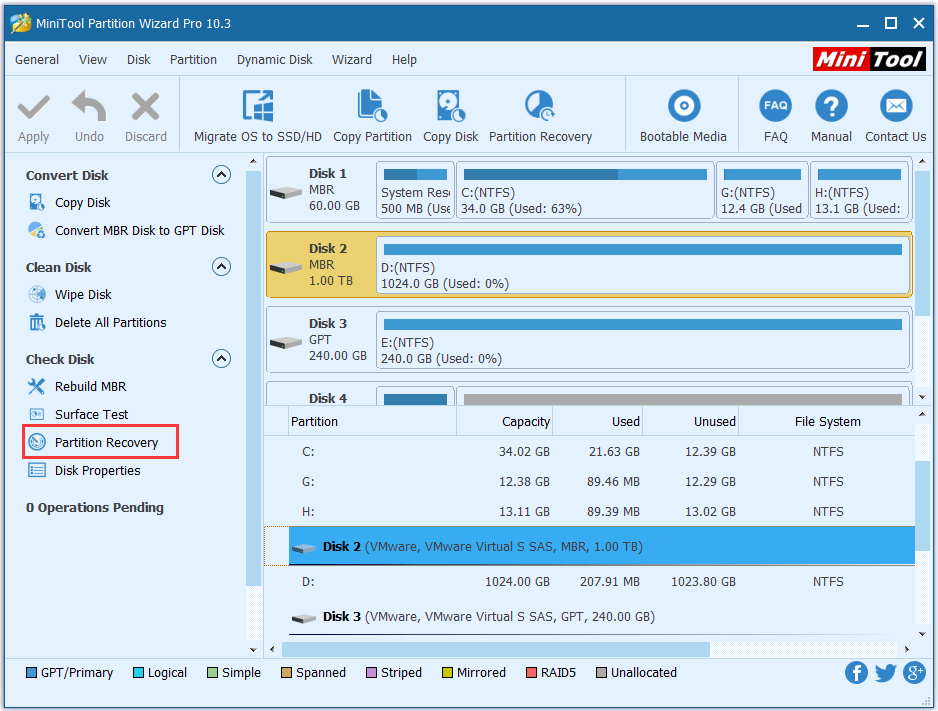Collapse the Check Disk section
This screenshot has width=938, height=711.
[222, 359]
